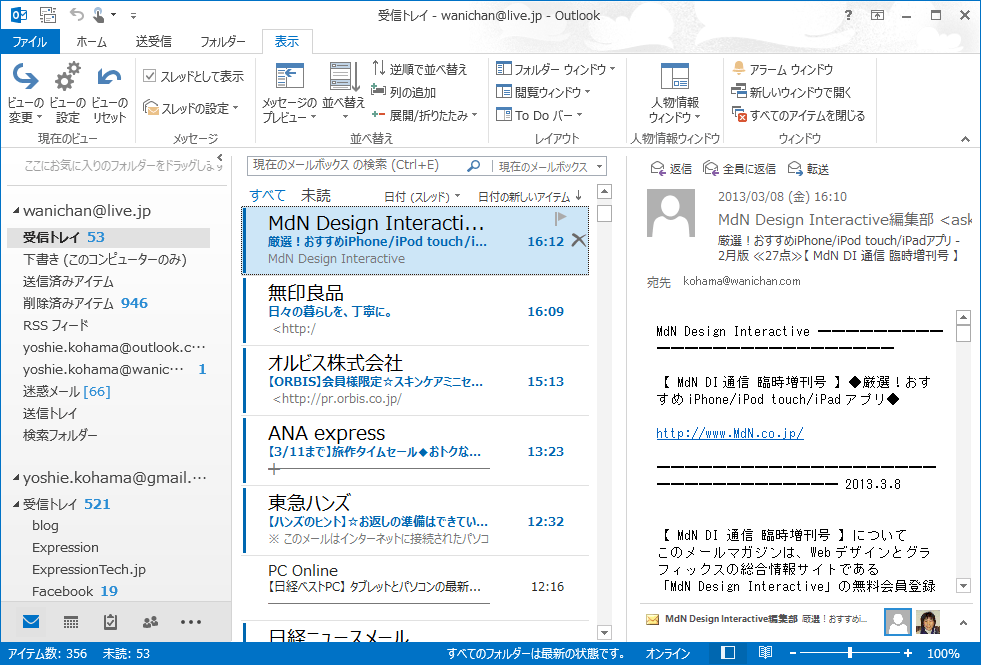The image size is (981, 665).
Task: Open 人物情報ウィンドウ (People Pane) button
Action: click(x=674, y=93)
